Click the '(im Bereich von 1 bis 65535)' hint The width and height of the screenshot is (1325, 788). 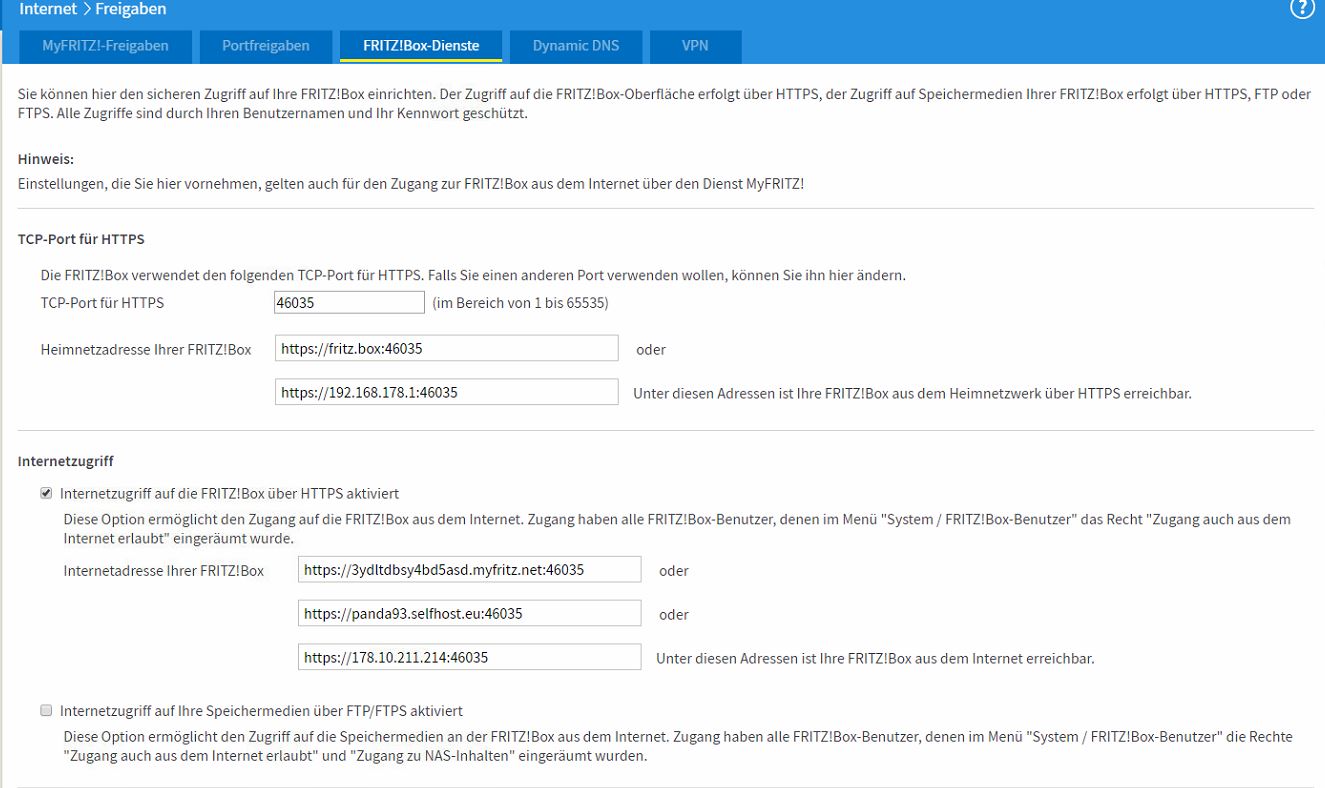[x=520, y=303]
